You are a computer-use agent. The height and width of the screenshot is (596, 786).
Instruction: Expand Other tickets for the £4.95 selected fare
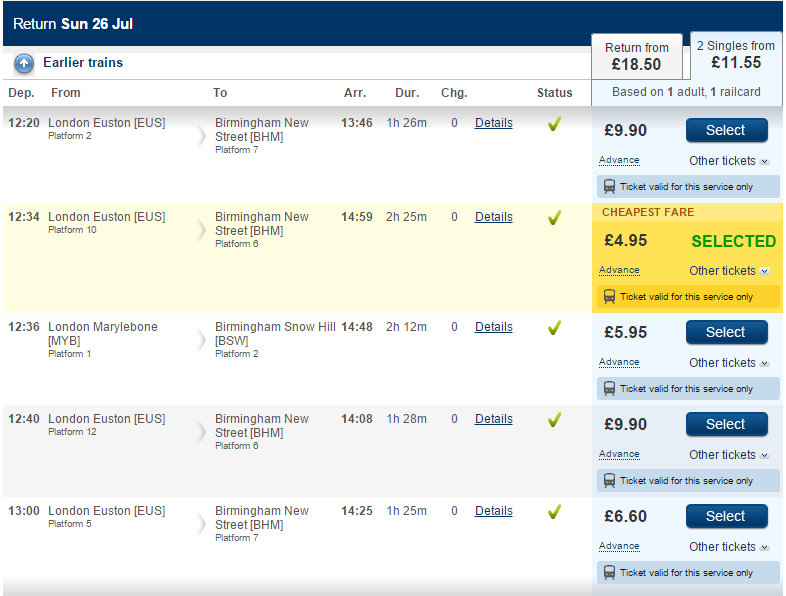click(729, 271)
